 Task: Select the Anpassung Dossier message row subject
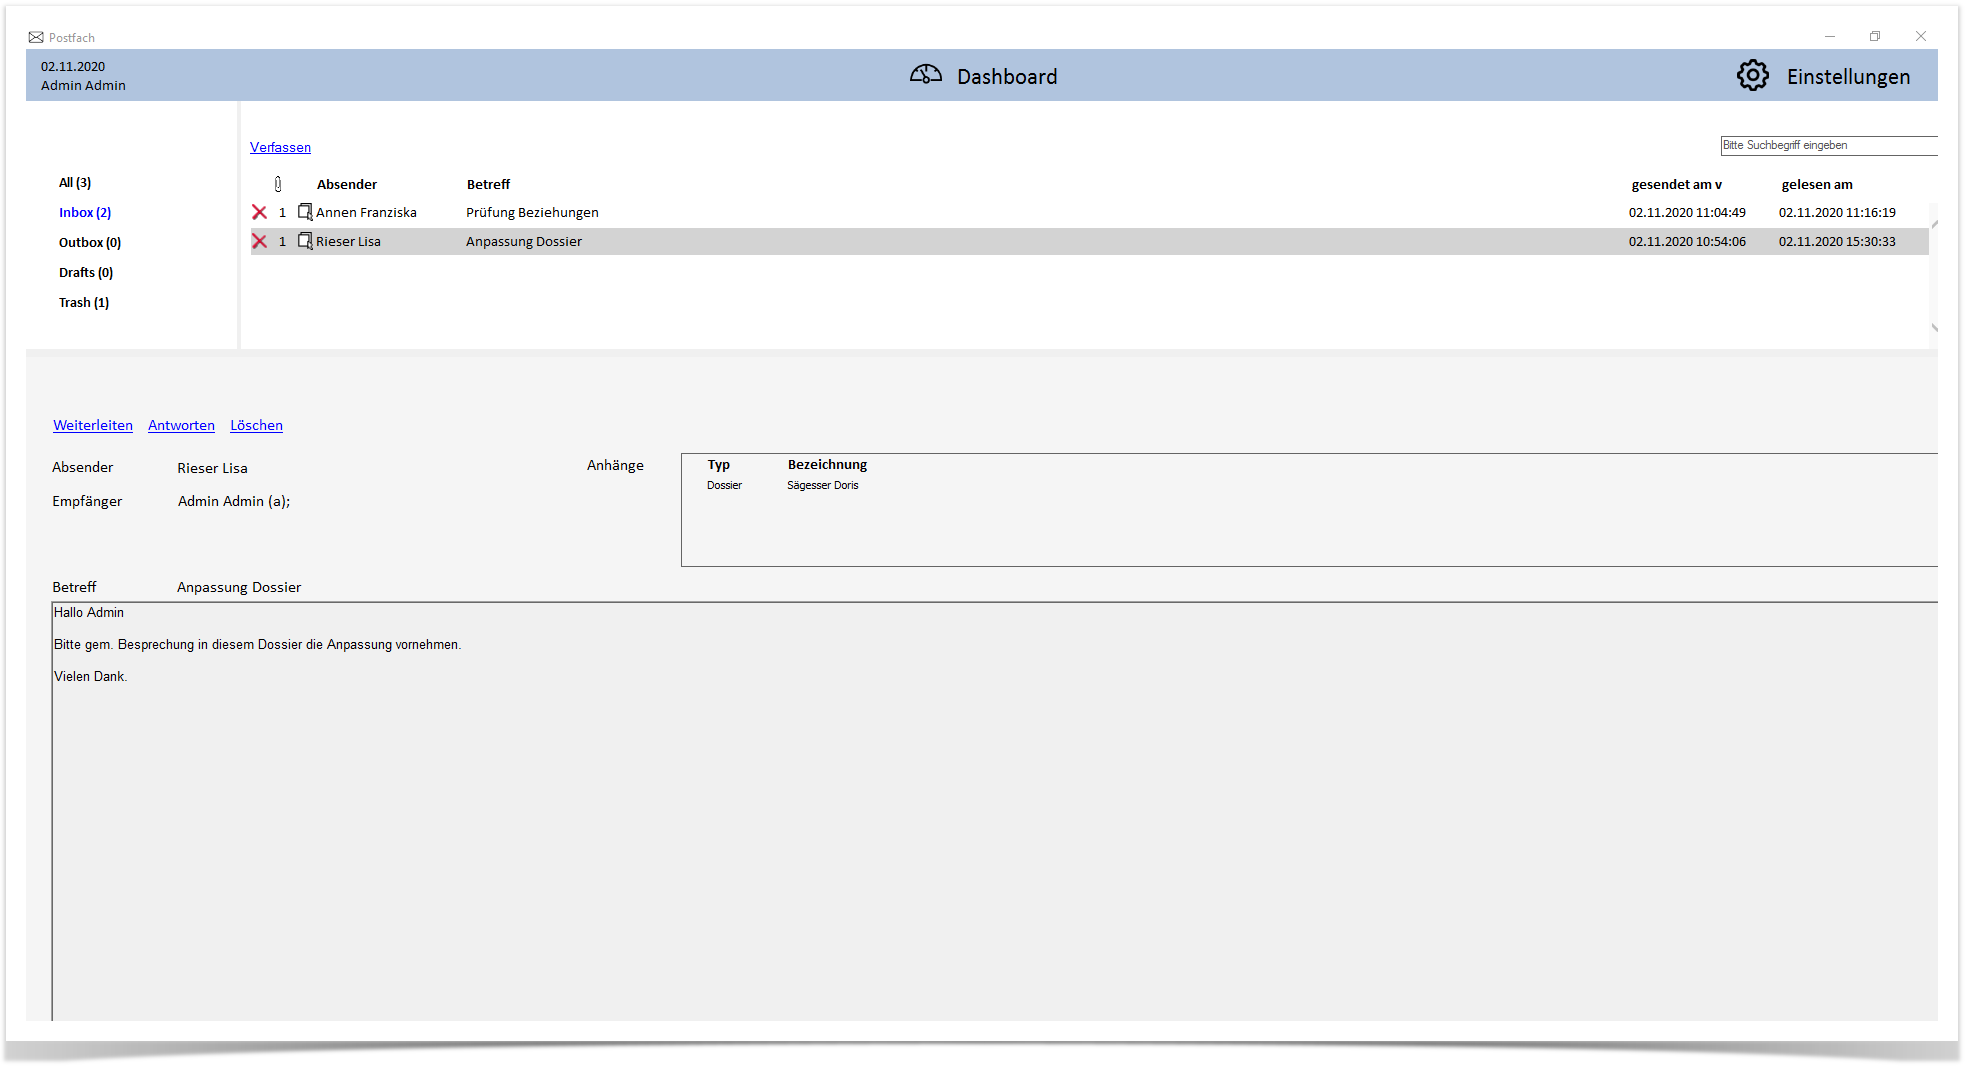coord(523,242)
